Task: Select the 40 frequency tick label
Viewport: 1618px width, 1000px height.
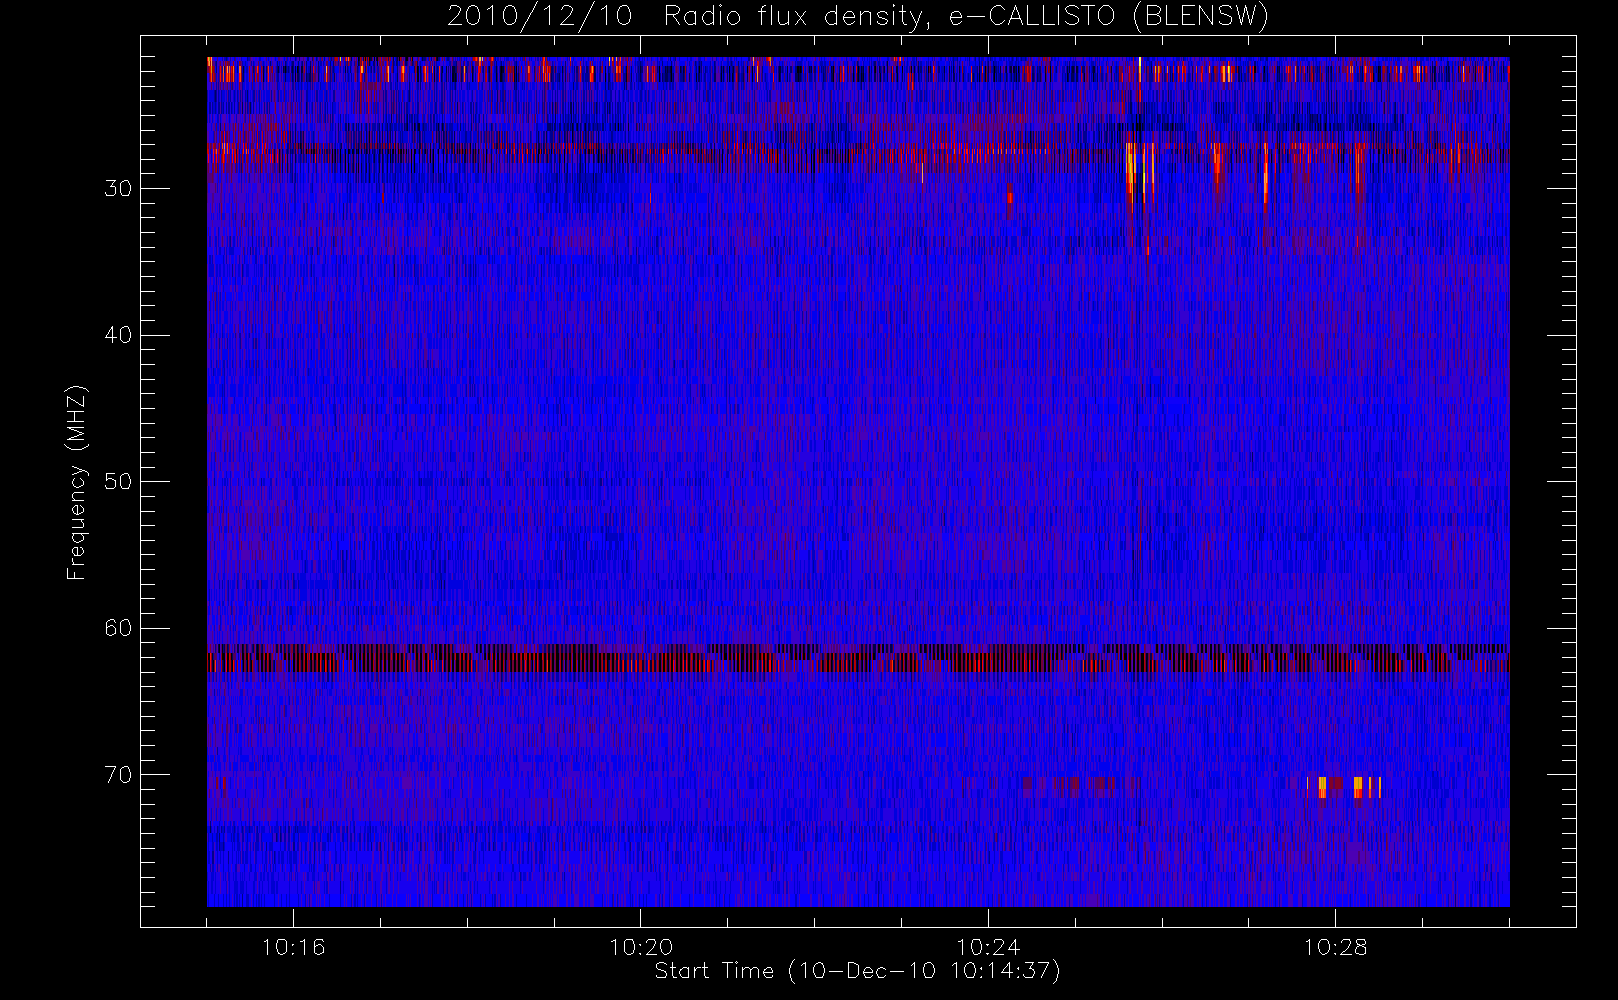Action: coord(118,335)
